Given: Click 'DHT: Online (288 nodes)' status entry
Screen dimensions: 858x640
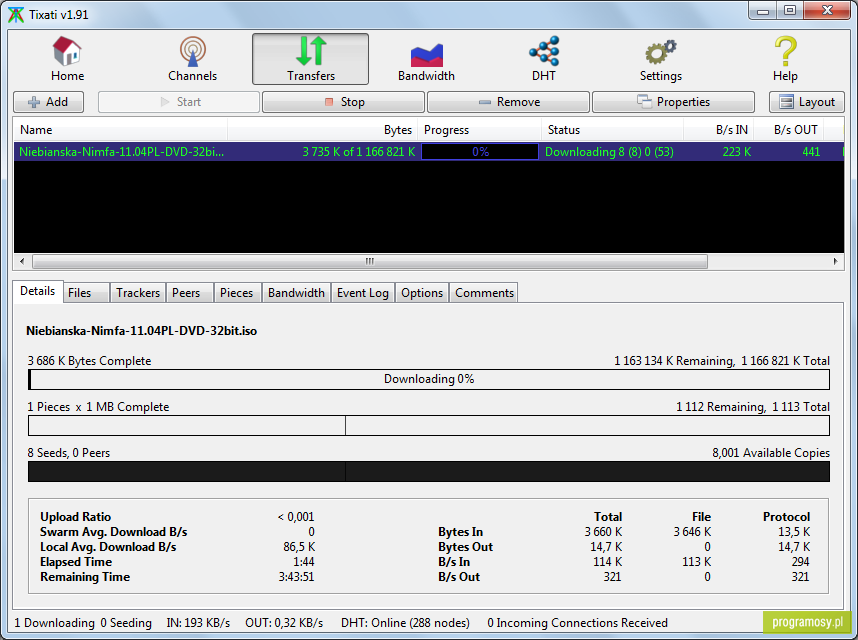Looking at the screenshot, I should (x=405, y=623).
